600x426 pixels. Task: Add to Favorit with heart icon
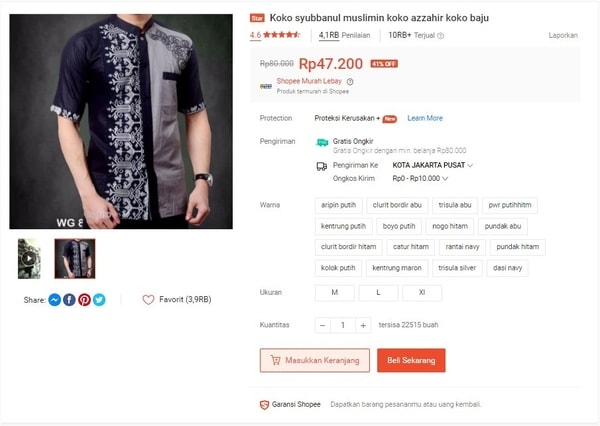coord(148,300)
